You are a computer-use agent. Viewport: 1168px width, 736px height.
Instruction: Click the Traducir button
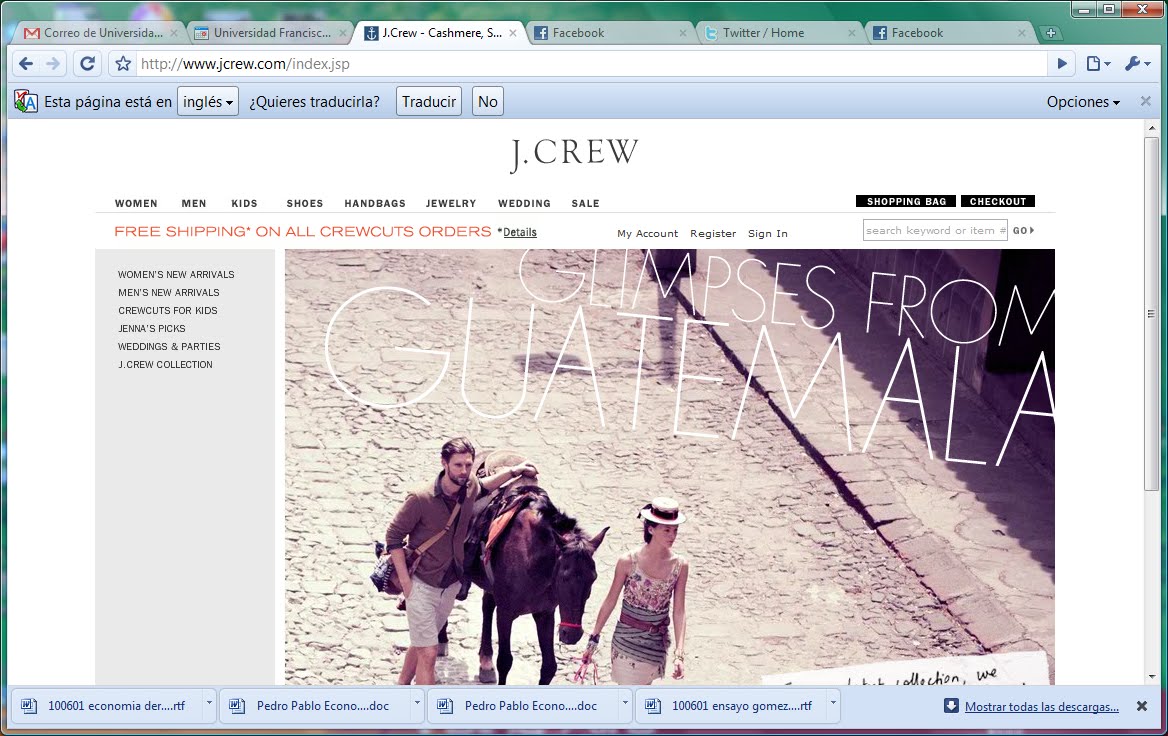tap(429, 101)
